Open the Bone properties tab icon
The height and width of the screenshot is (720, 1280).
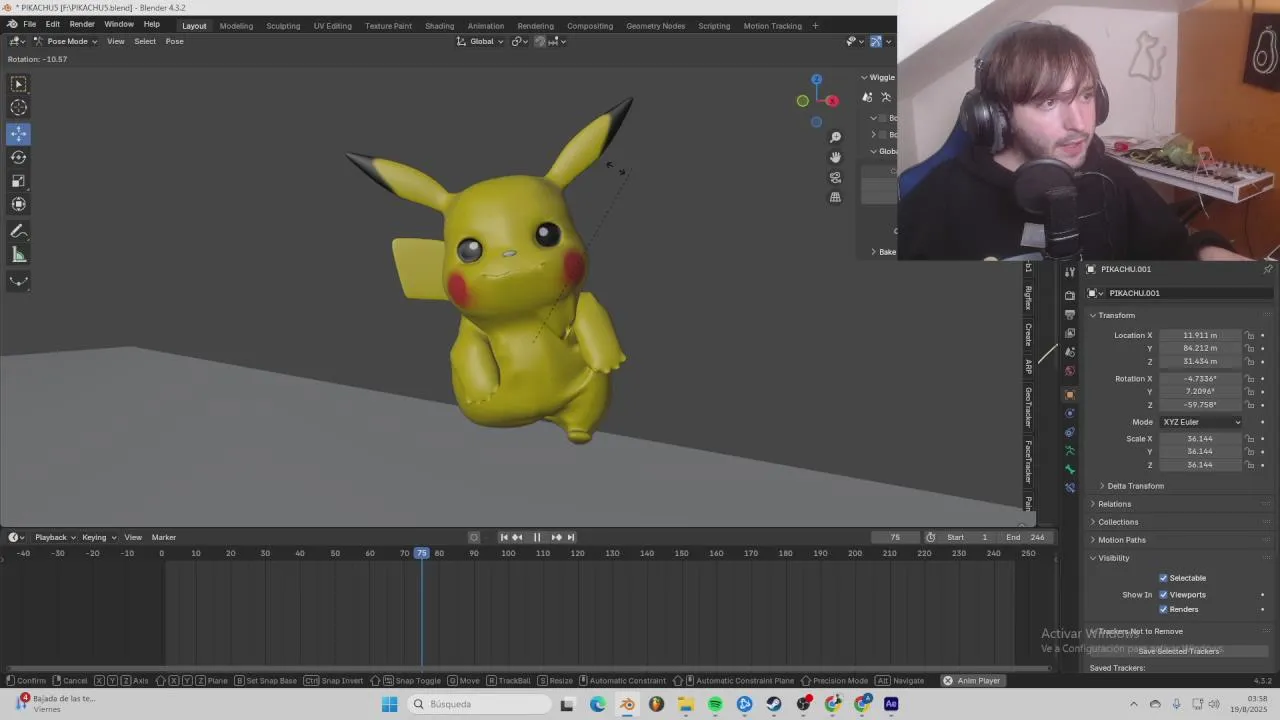click(x=1070, y=470)
